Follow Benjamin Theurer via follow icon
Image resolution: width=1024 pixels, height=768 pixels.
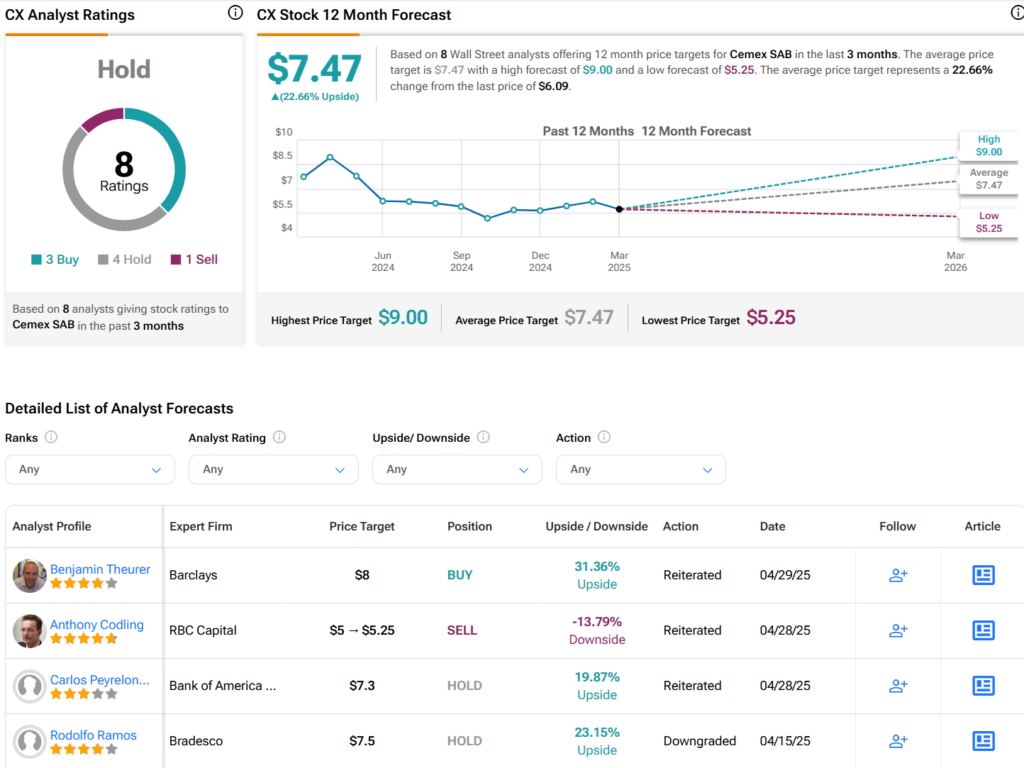898,575
